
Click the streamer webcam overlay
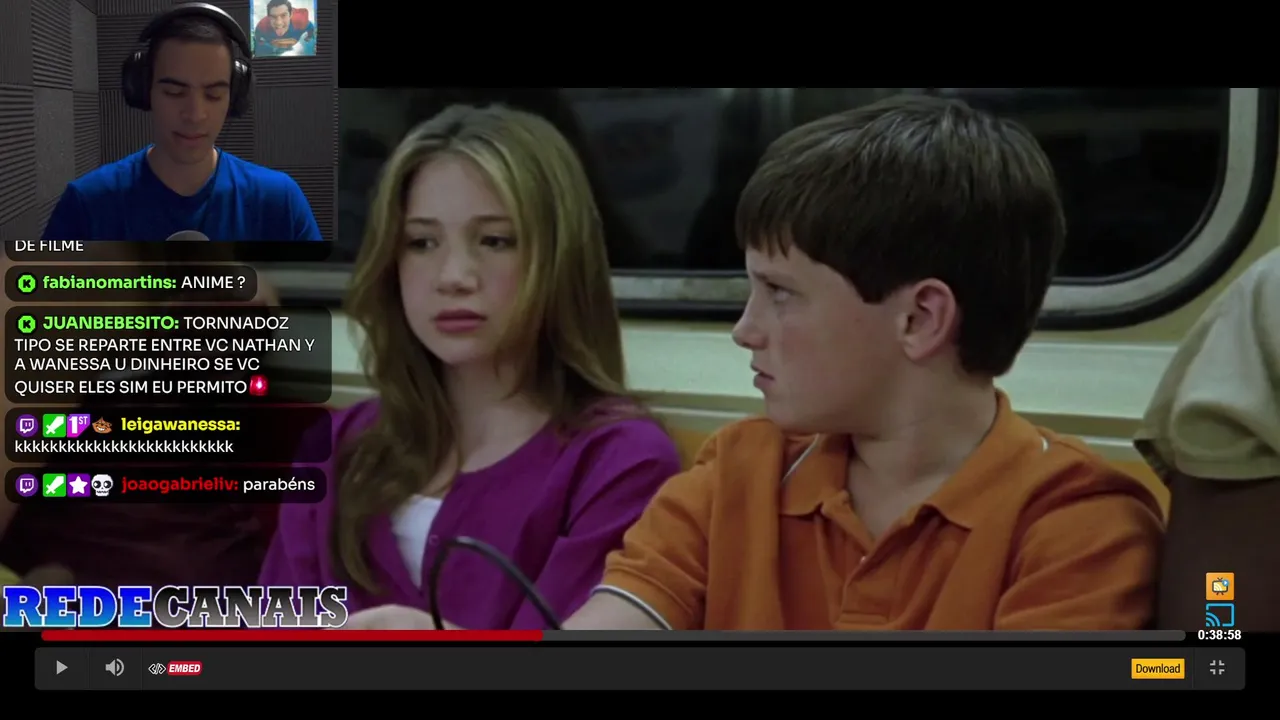click(x=169, y=120)
